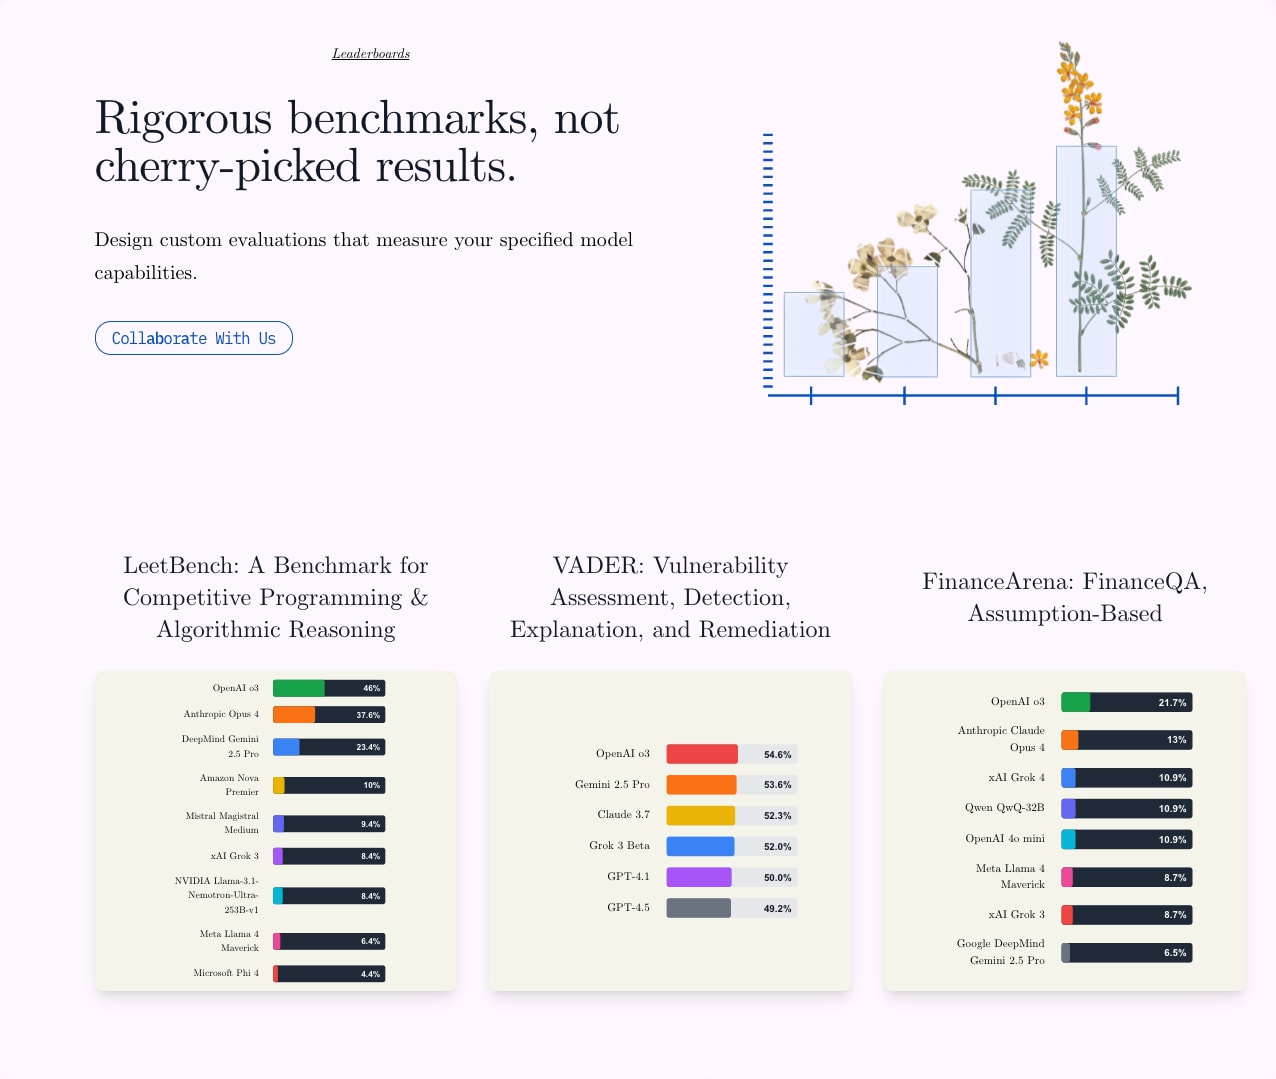Click the FinanceArena OpenAI o3 21.7% bar

pos(1127,702)
